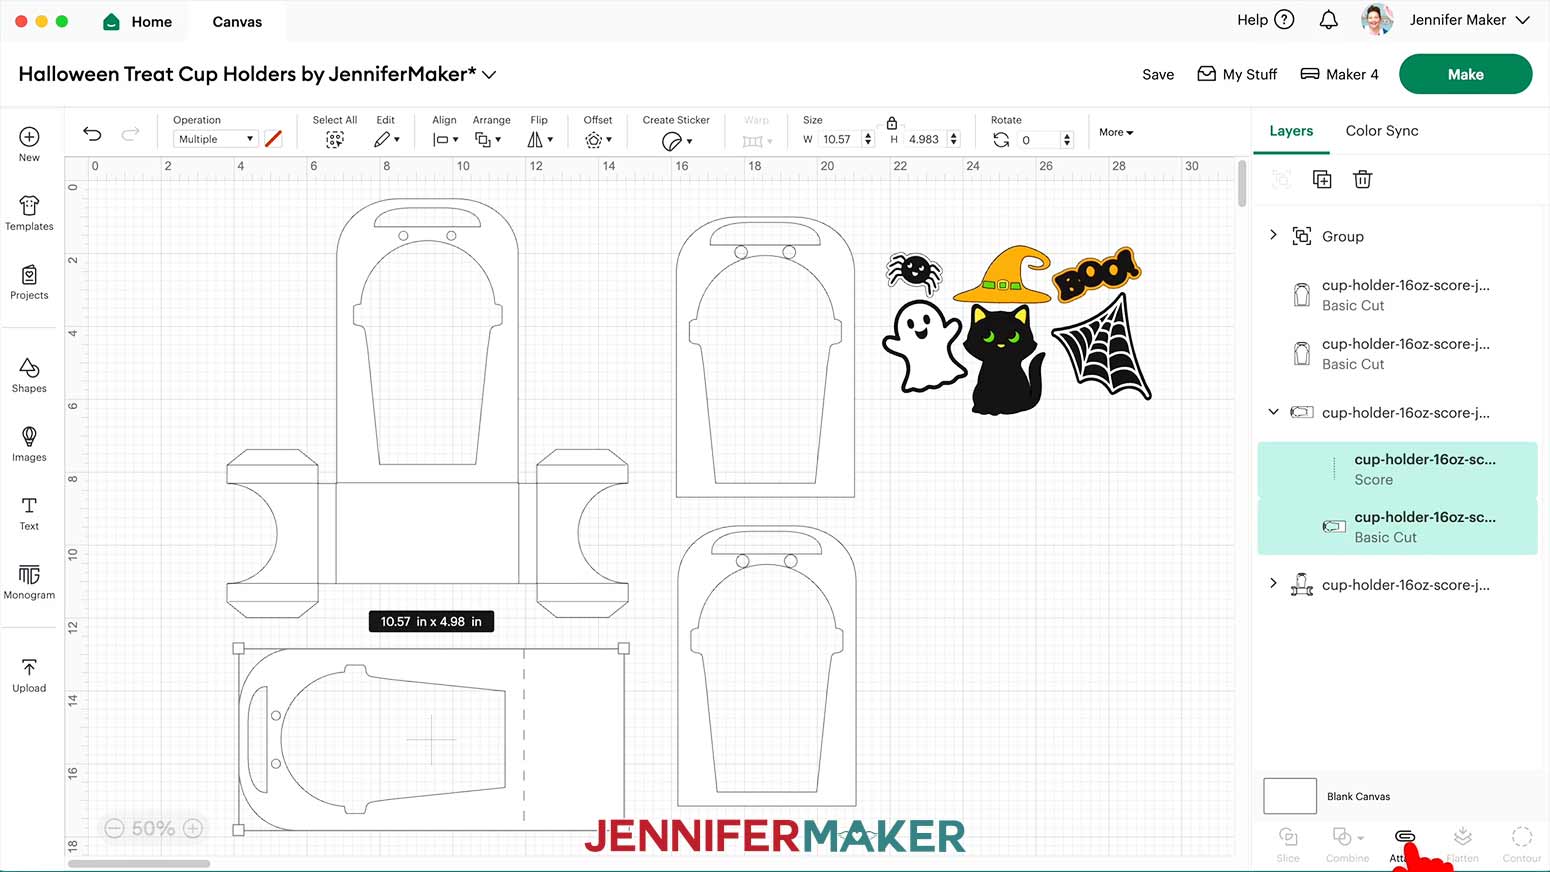Click the Rotate icon
The height and width of the screenshot is (872, 1550).
[x=1001, y=140]
